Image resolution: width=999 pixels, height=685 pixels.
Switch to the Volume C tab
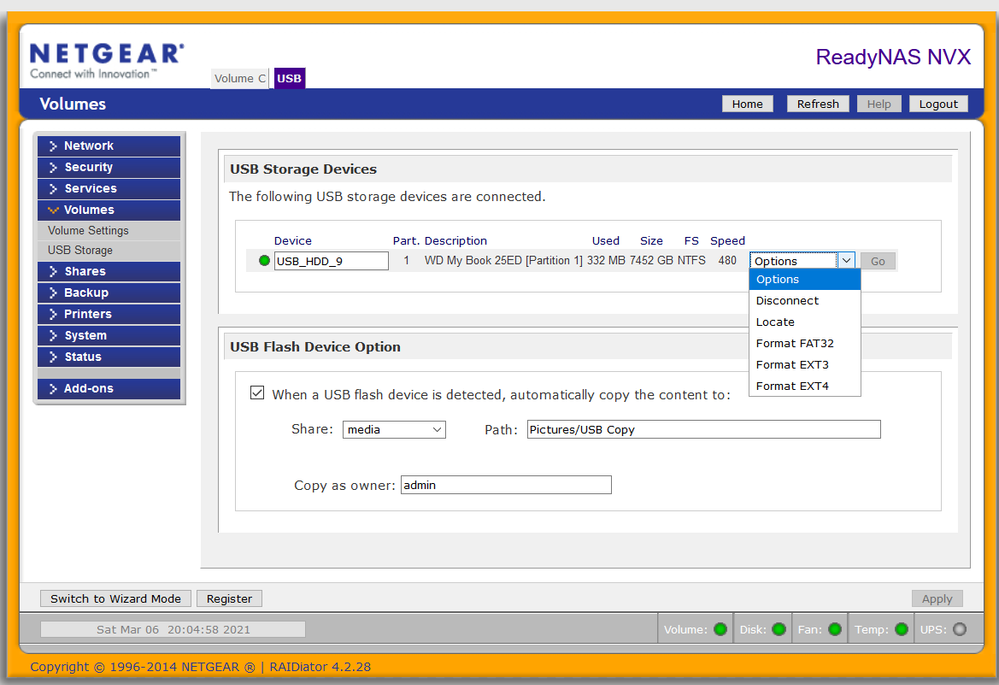(240, 79)
